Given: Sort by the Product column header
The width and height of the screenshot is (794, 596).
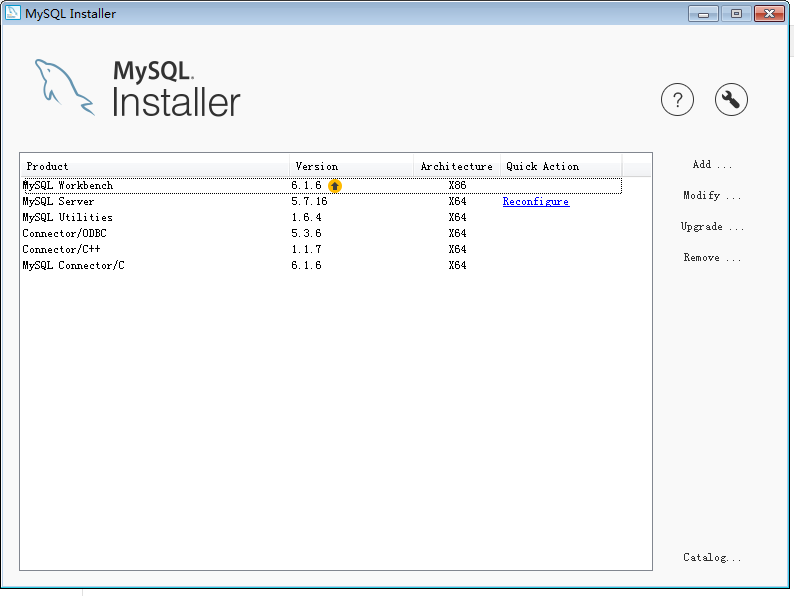Looking at the screenshot, I should click(x=155, y=167).
